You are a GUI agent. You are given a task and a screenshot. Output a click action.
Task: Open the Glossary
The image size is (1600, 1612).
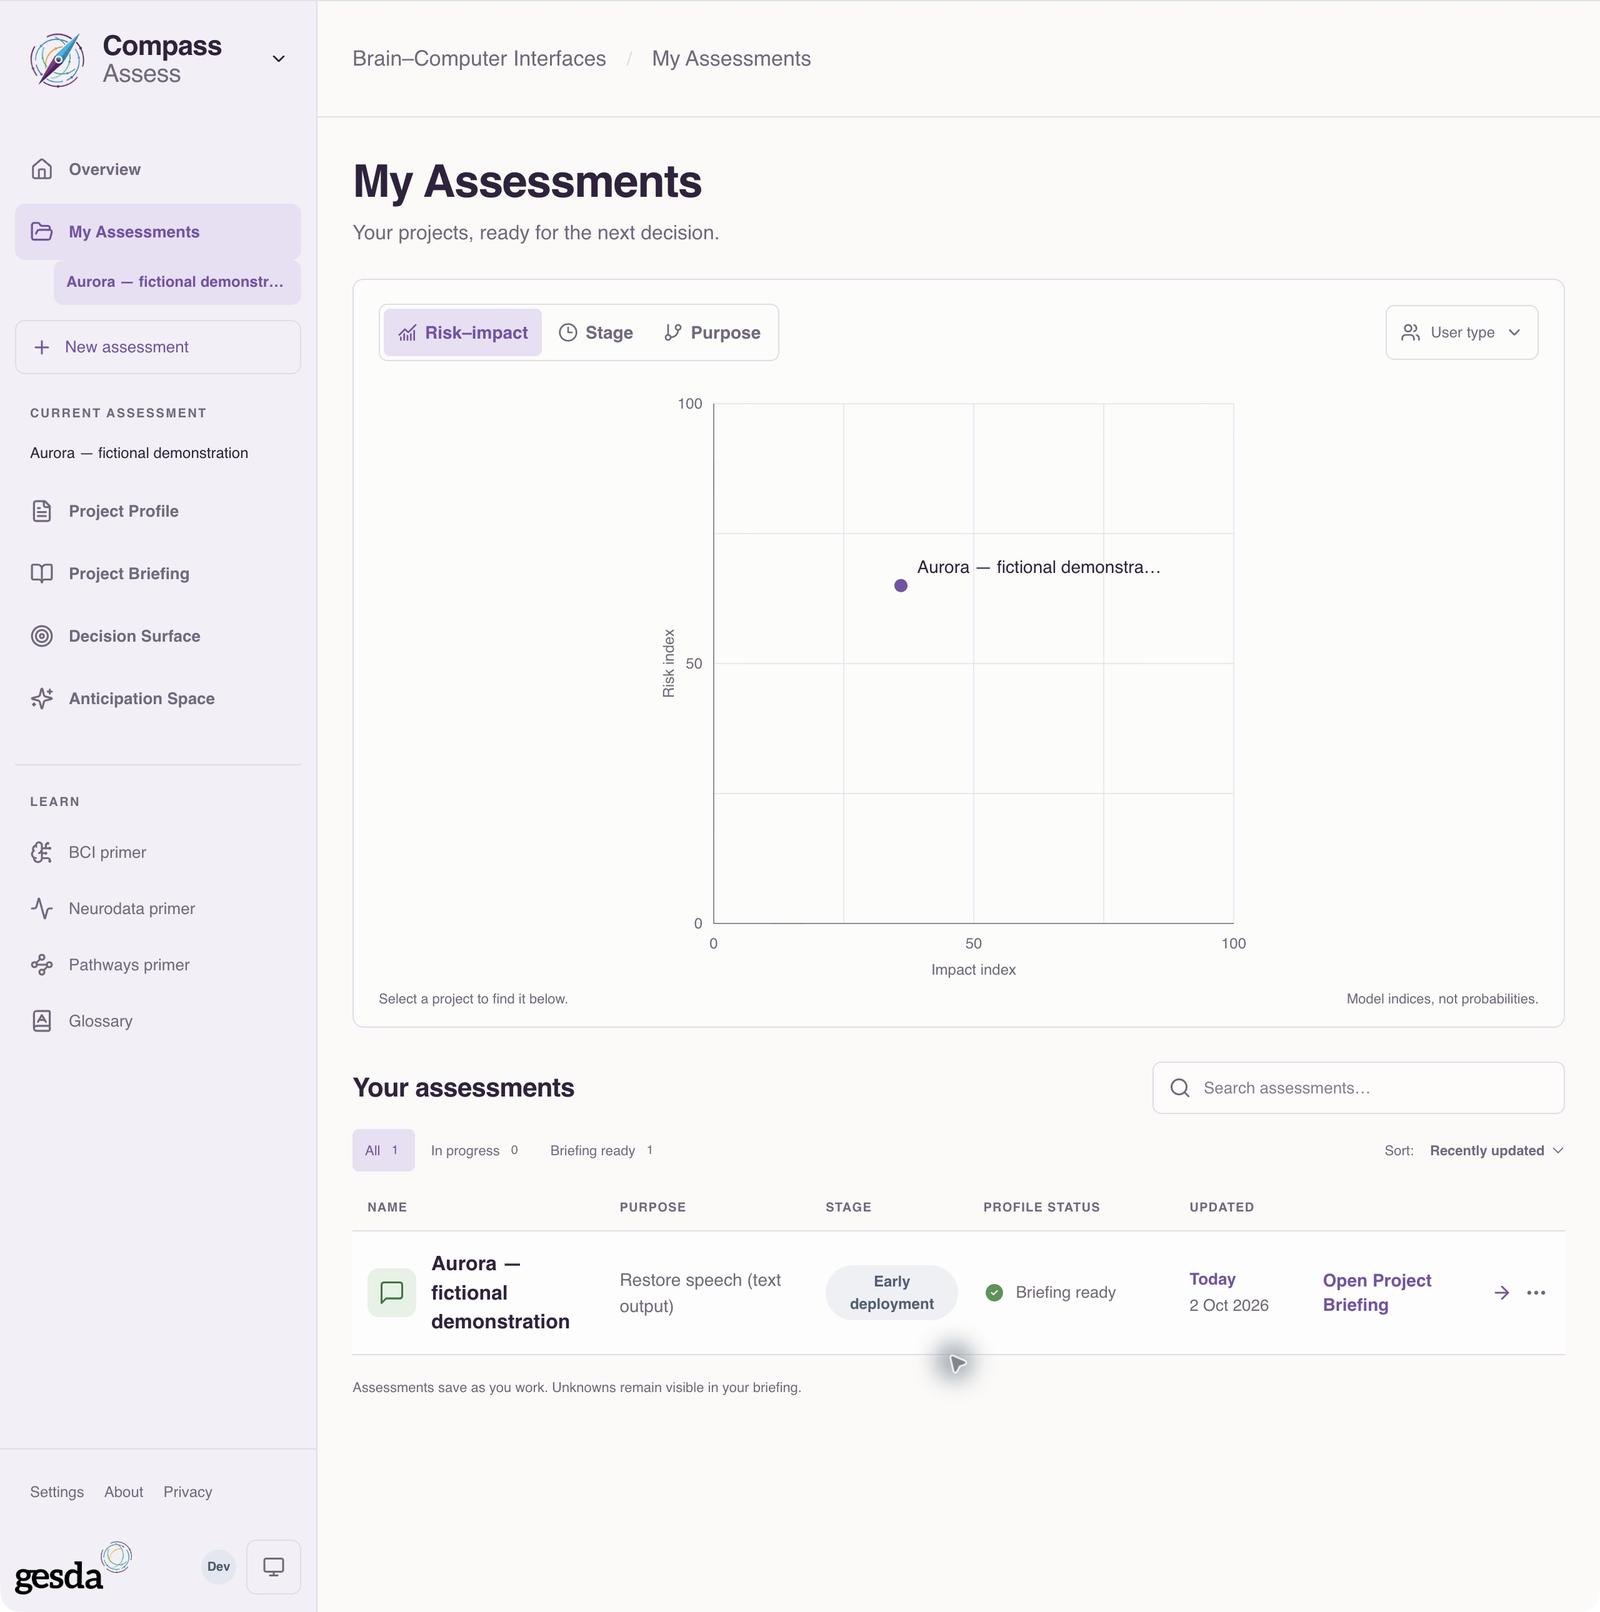coord(158,1021)
